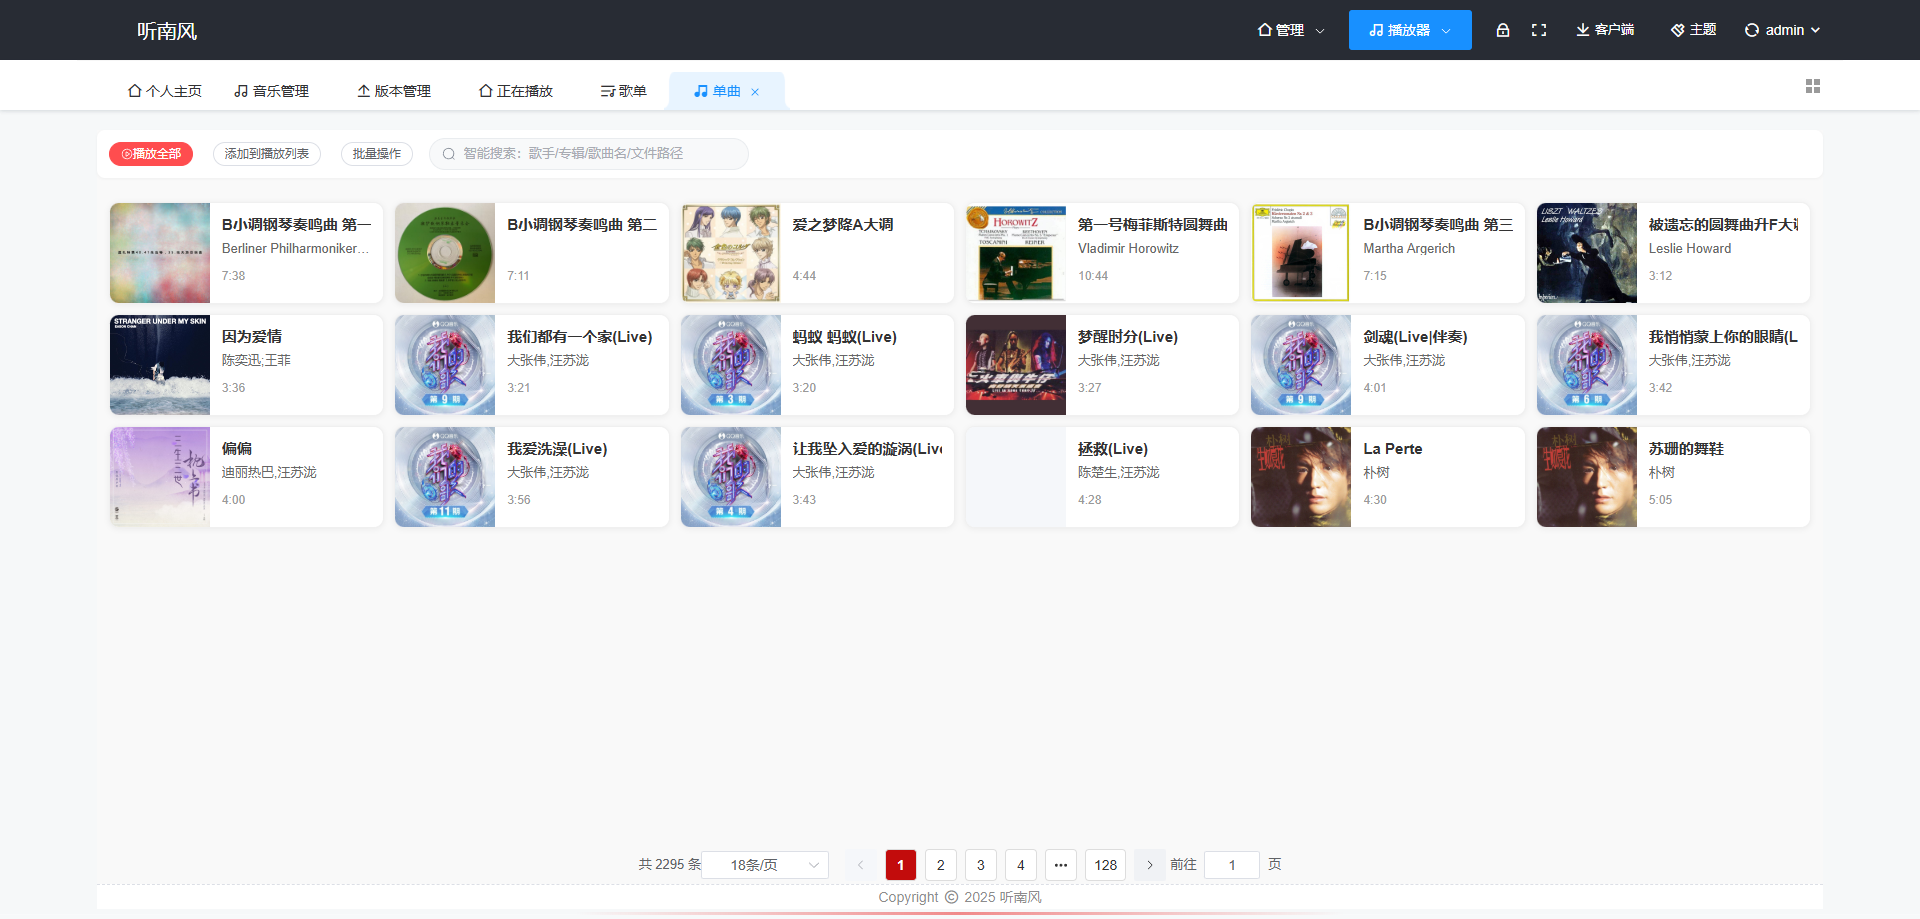Viewport: 1920px width, 919px height.
Task: Click the more pages ellipsis
Action: (x=1061, y=865)
